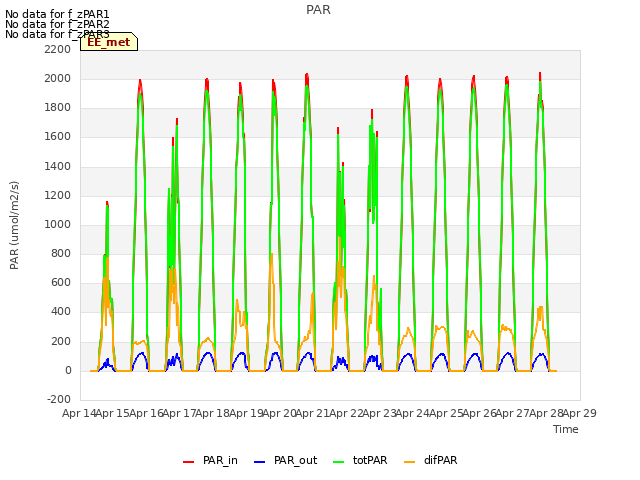The width and height of the screenshot is (640, 480).
Task: Click the Apr 18 x-axis date label
Action: coord(212,413)
